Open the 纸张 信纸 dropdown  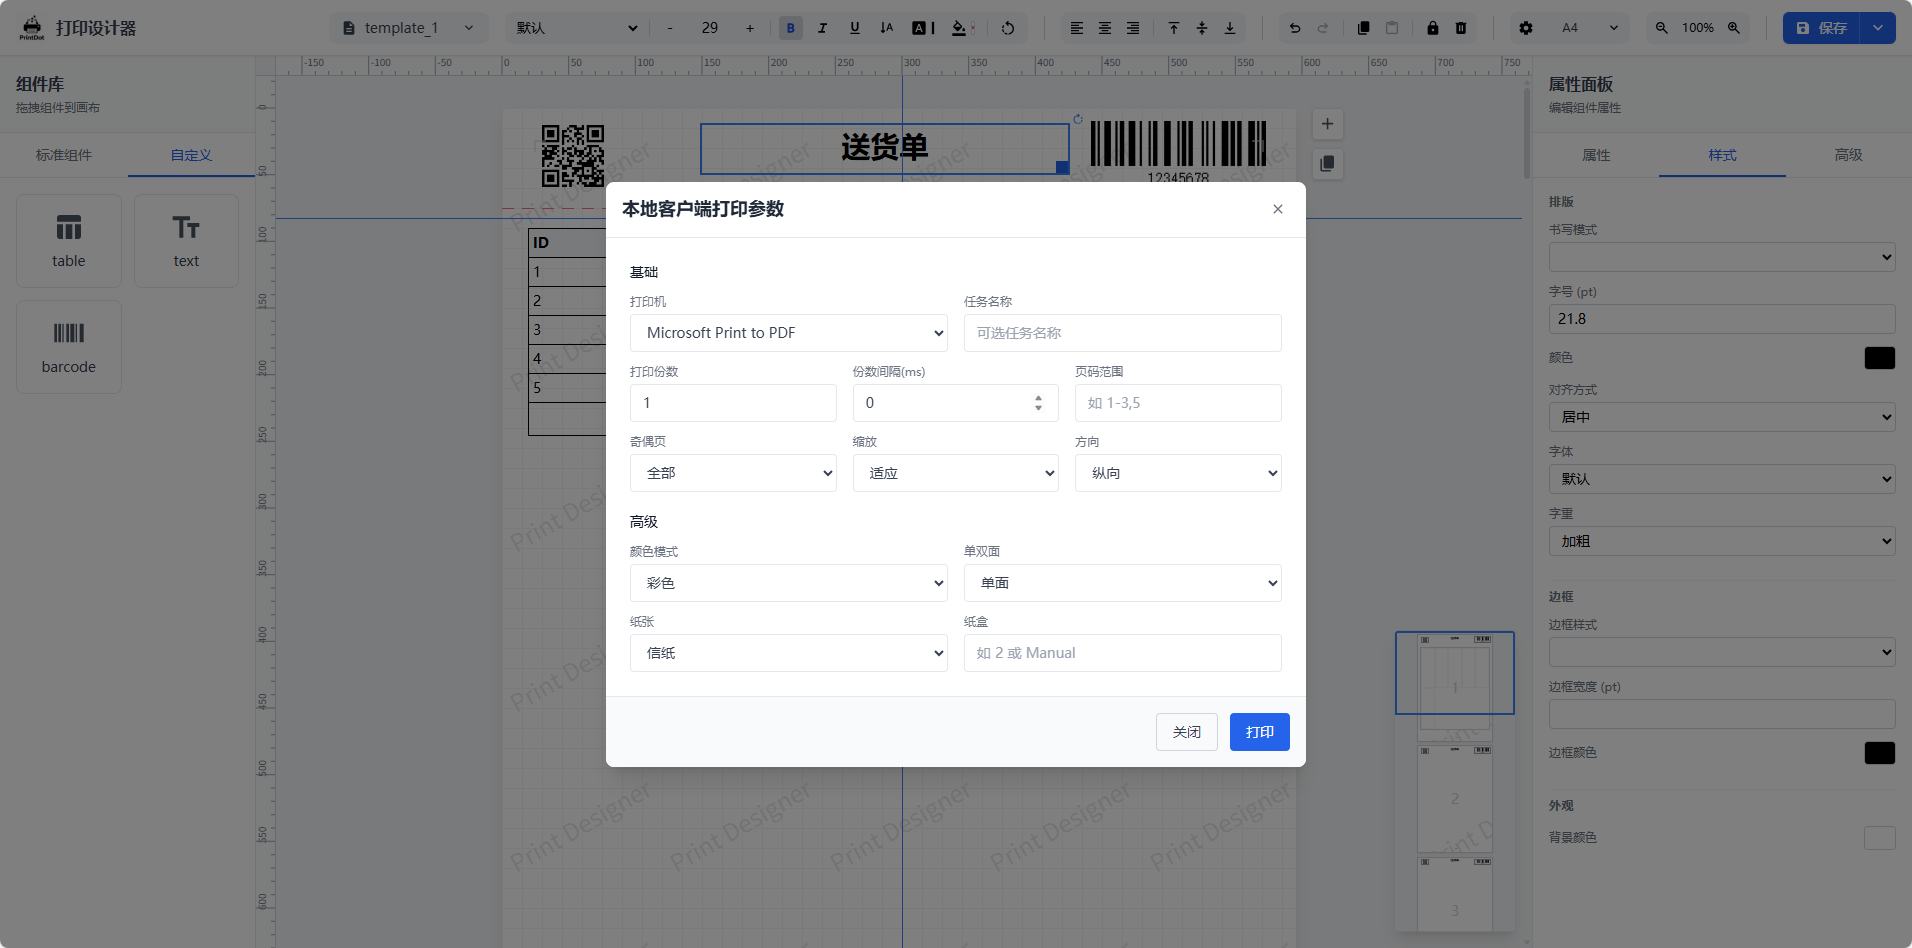tap(789, 653)
